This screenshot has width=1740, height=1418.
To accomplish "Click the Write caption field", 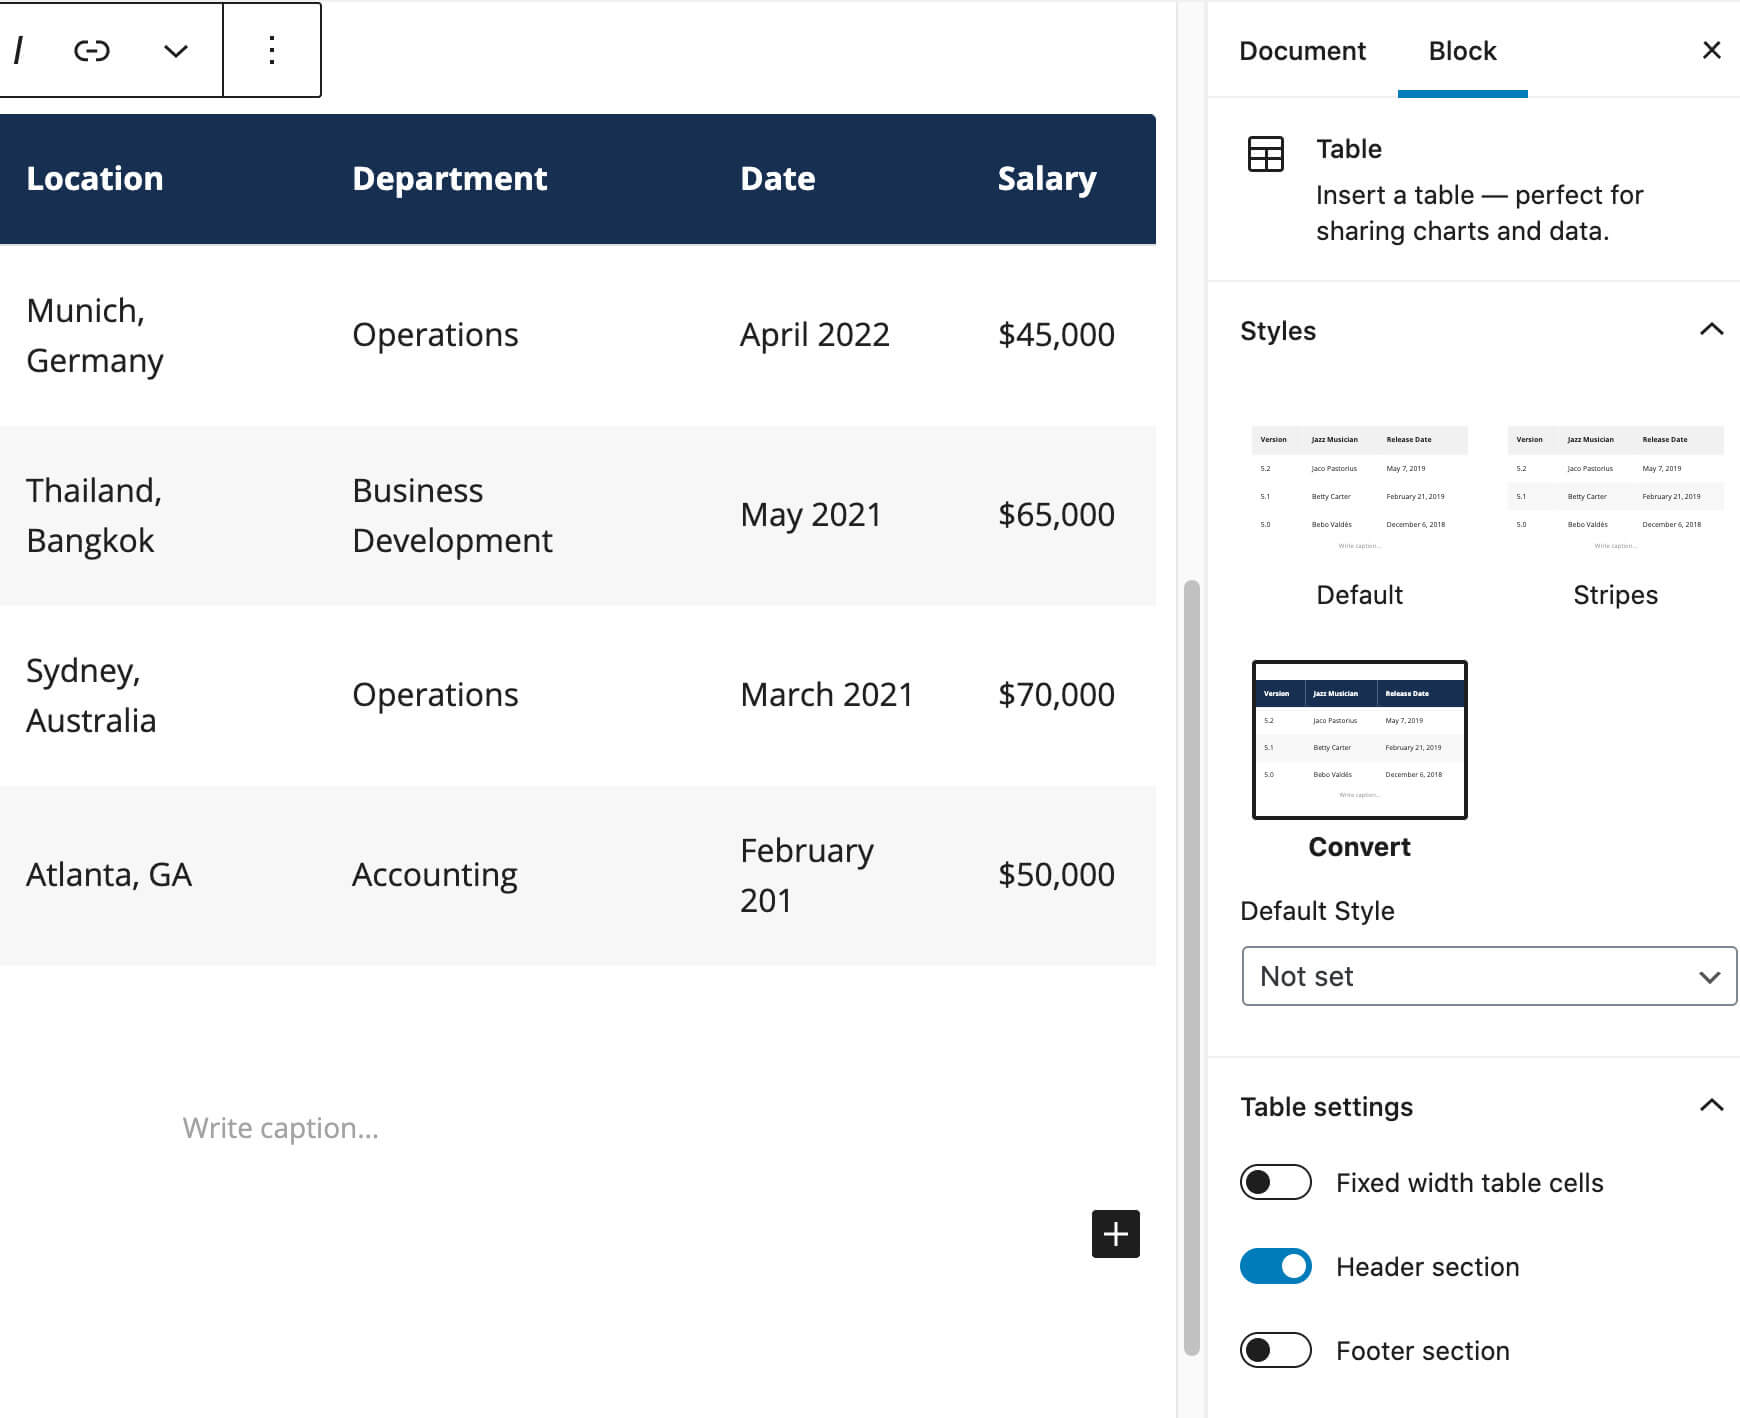I will point(281,1128).
